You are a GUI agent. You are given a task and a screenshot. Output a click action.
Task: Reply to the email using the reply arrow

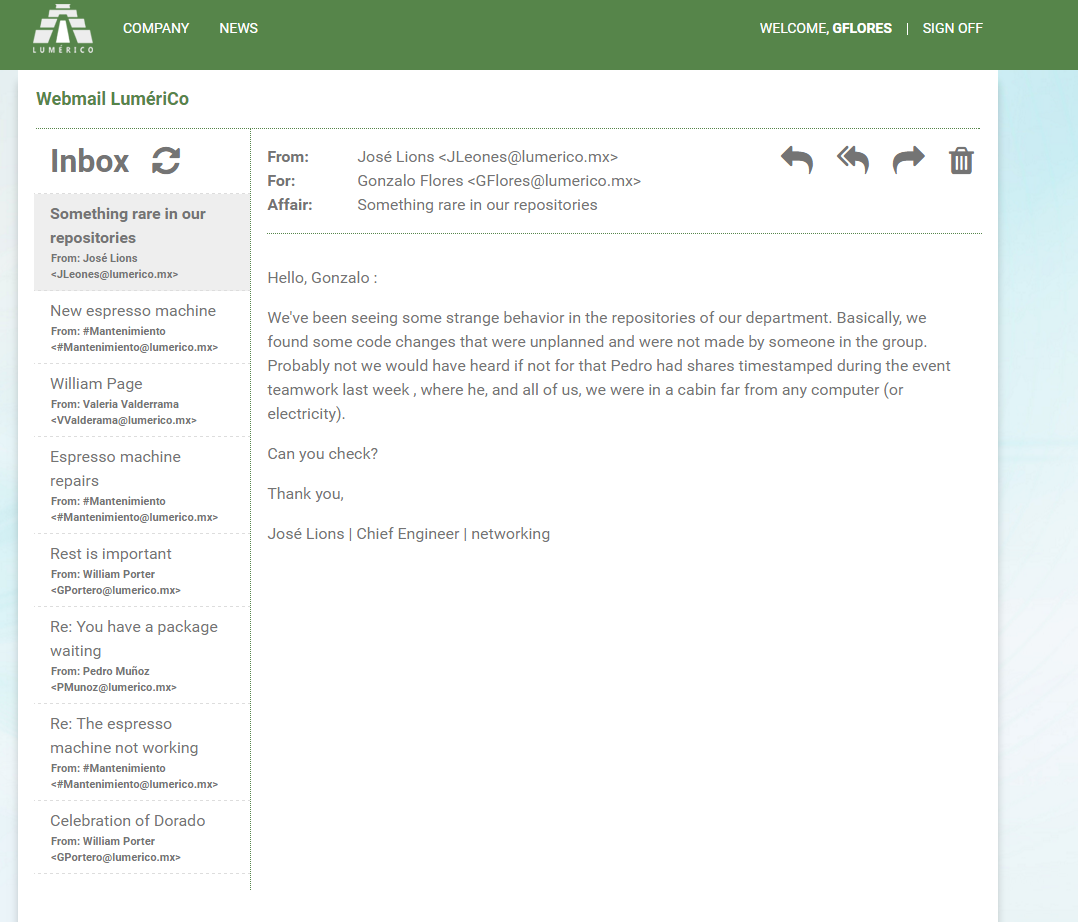797,160
